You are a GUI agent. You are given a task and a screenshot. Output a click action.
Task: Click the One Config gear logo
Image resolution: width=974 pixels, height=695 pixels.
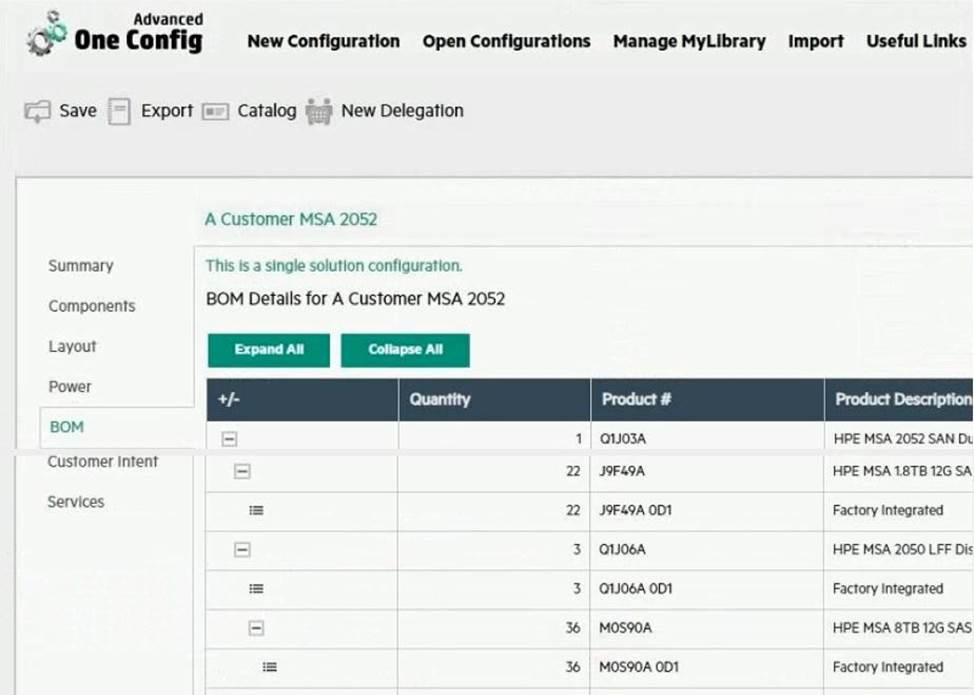(x=45, y=34)
